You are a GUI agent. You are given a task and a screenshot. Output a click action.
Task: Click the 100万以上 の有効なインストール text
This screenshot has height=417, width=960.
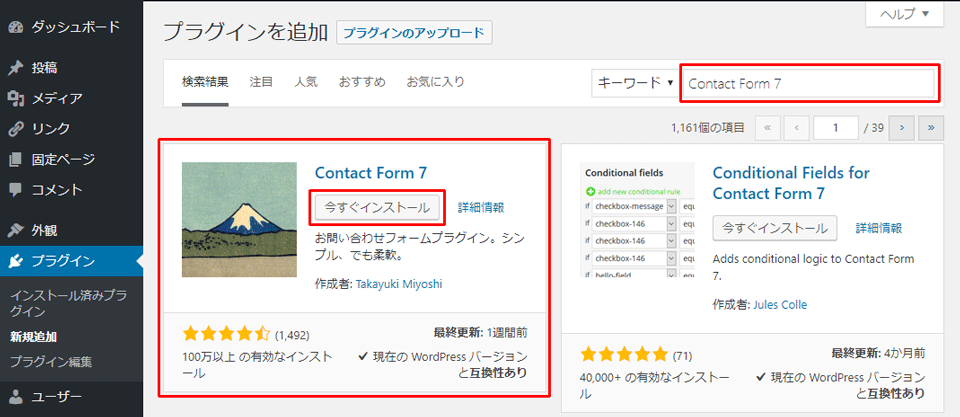pos(258,364)
